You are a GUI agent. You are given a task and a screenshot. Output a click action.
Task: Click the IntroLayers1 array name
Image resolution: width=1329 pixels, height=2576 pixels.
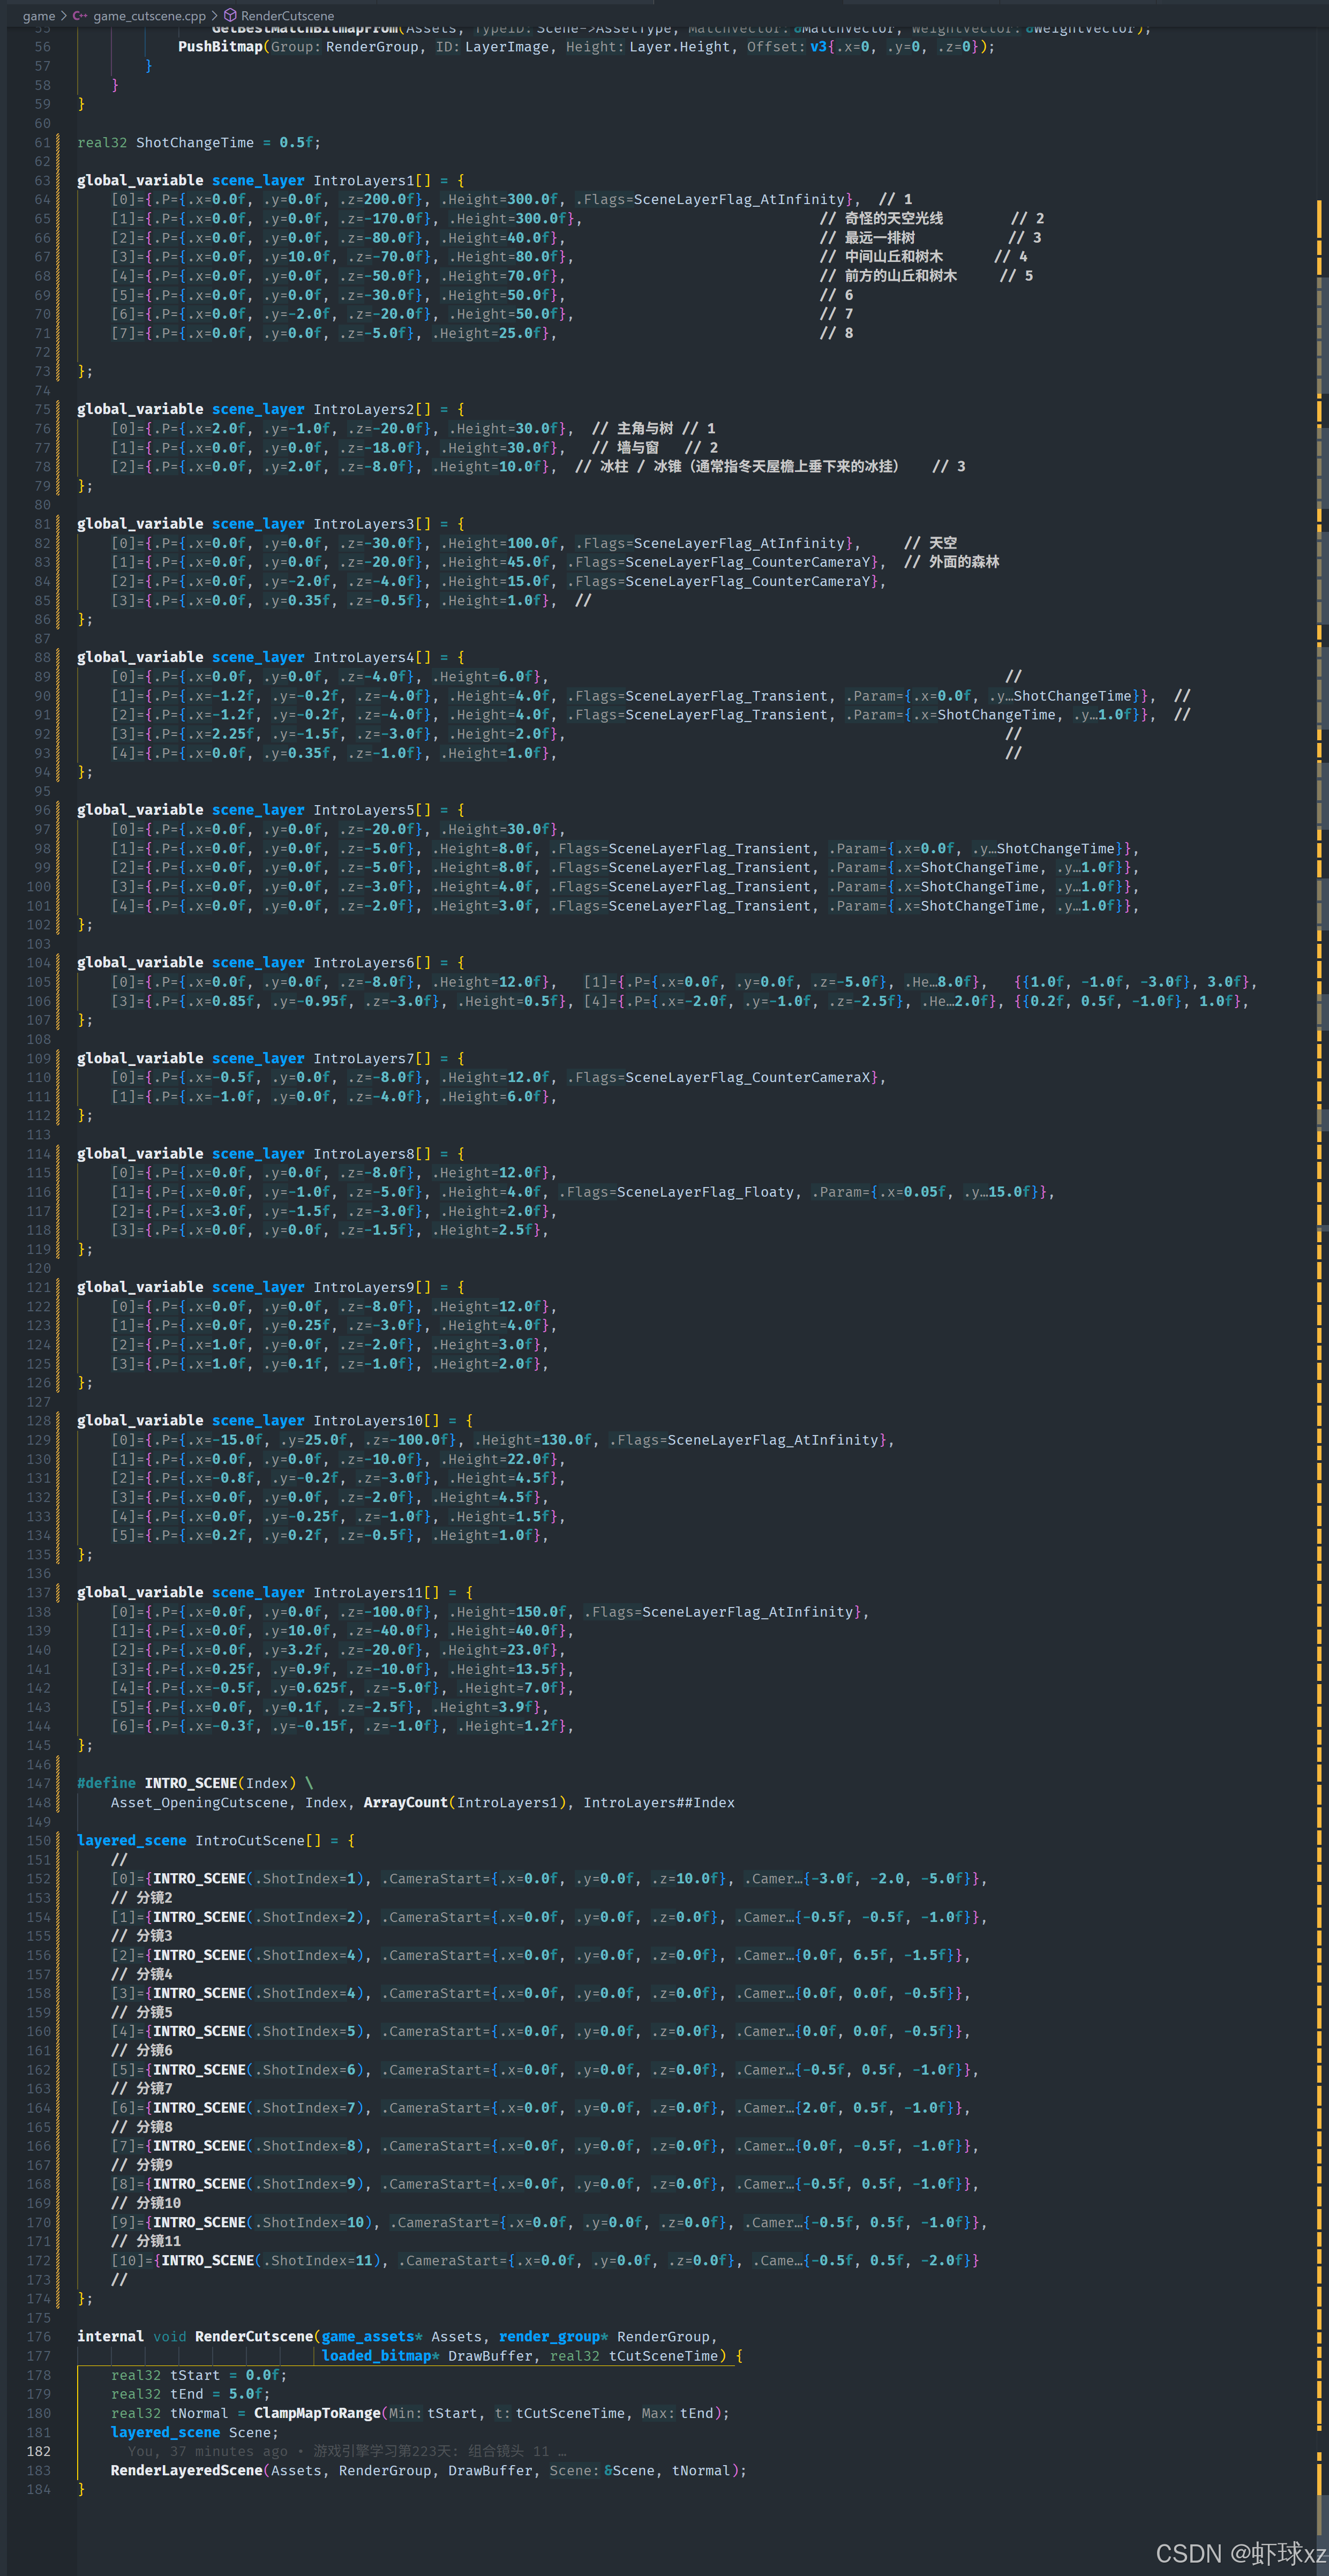point(363,181)
